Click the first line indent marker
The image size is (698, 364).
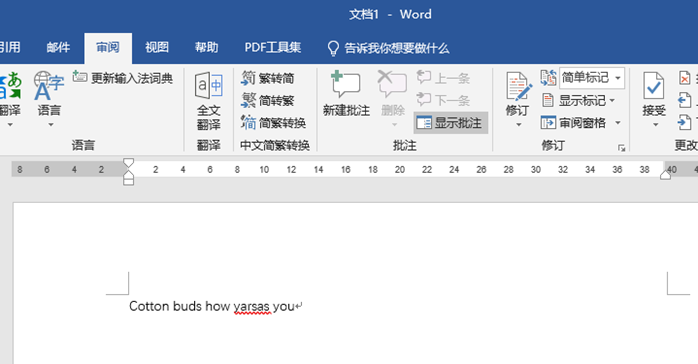coord(128,163)
